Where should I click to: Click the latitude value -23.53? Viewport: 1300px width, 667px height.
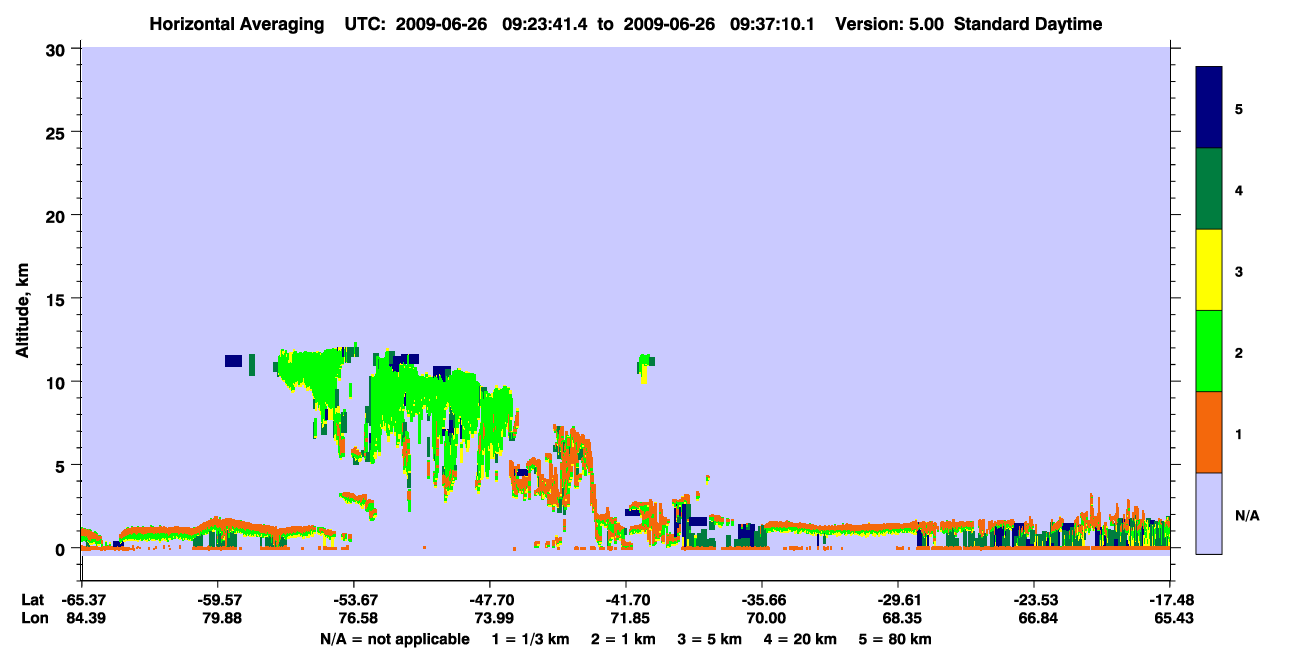pyautogui.click(x=1034, y=600)
